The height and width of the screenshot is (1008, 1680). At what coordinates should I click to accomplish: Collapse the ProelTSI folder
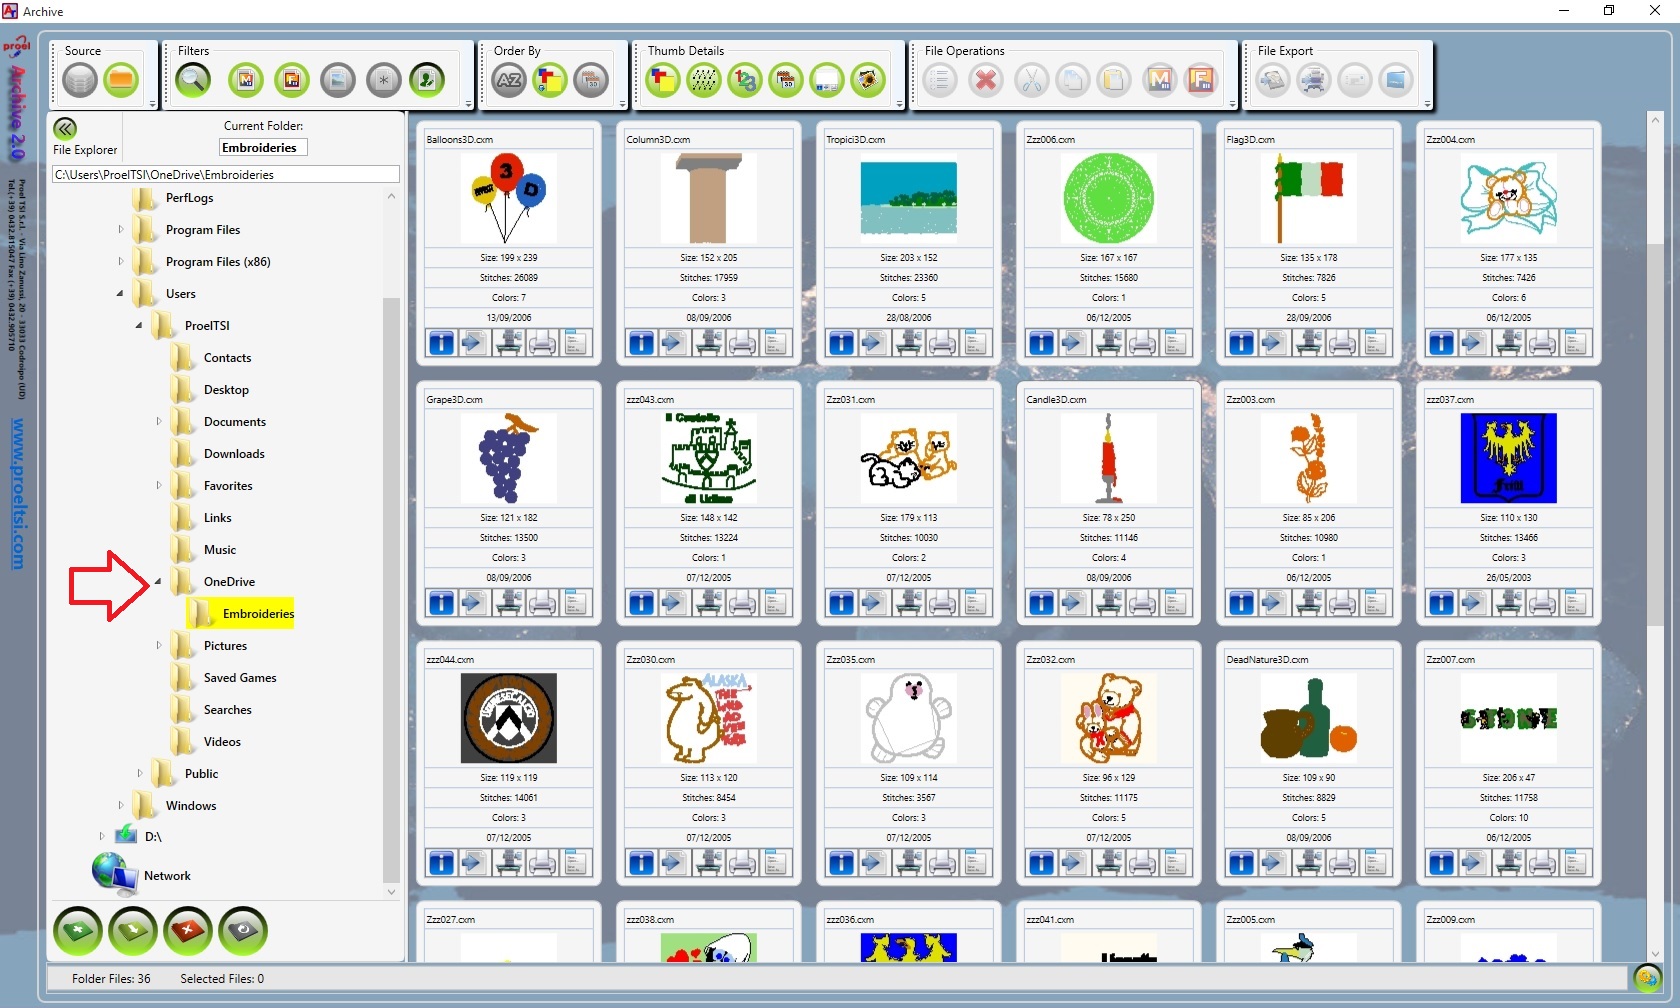139,325
